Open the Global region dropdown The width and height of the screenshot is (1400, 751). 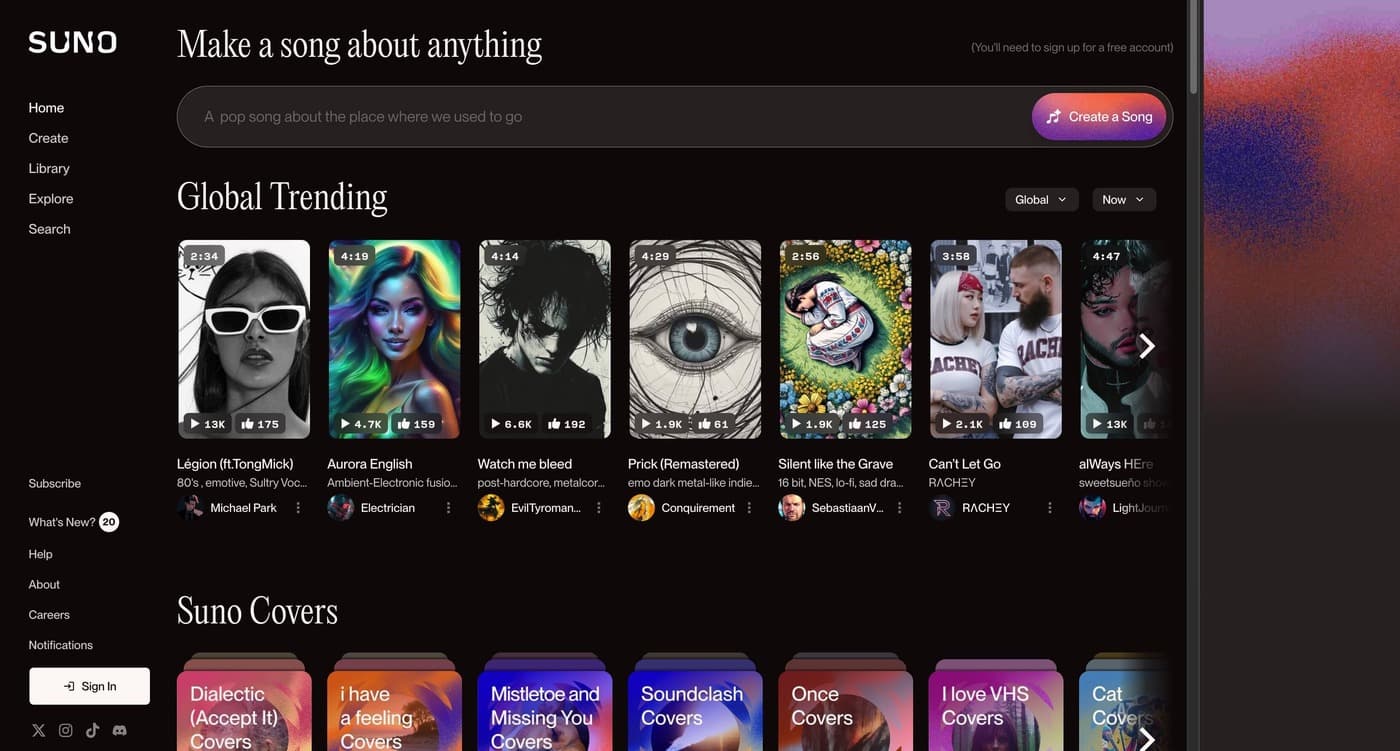click(x=1041, y=200)
